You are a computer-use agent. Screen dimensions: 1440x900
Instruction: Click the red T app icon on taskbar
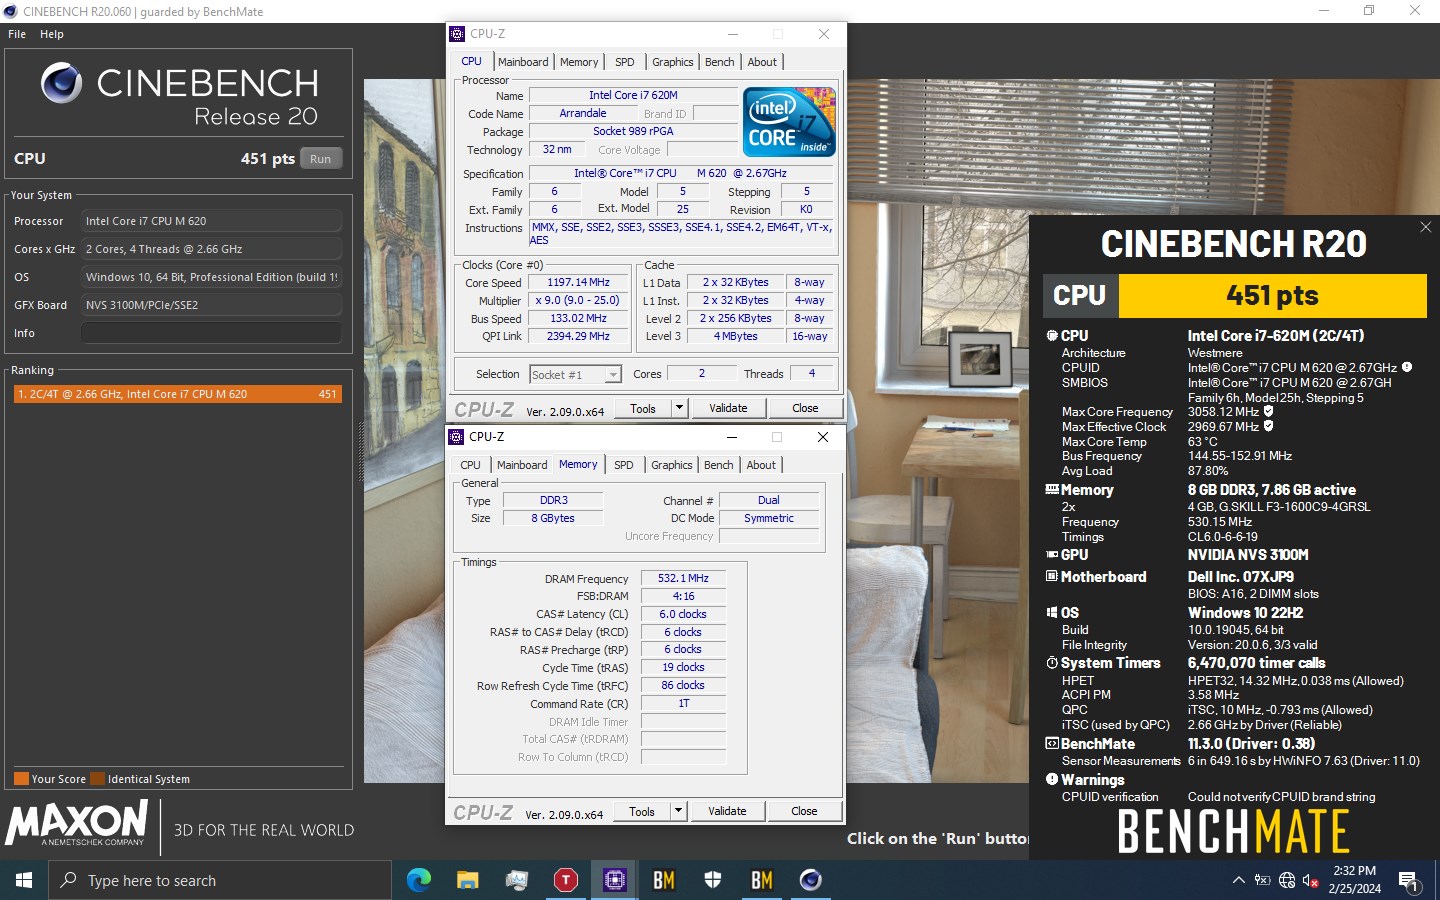pyautogui.click(x=566, y=880)
